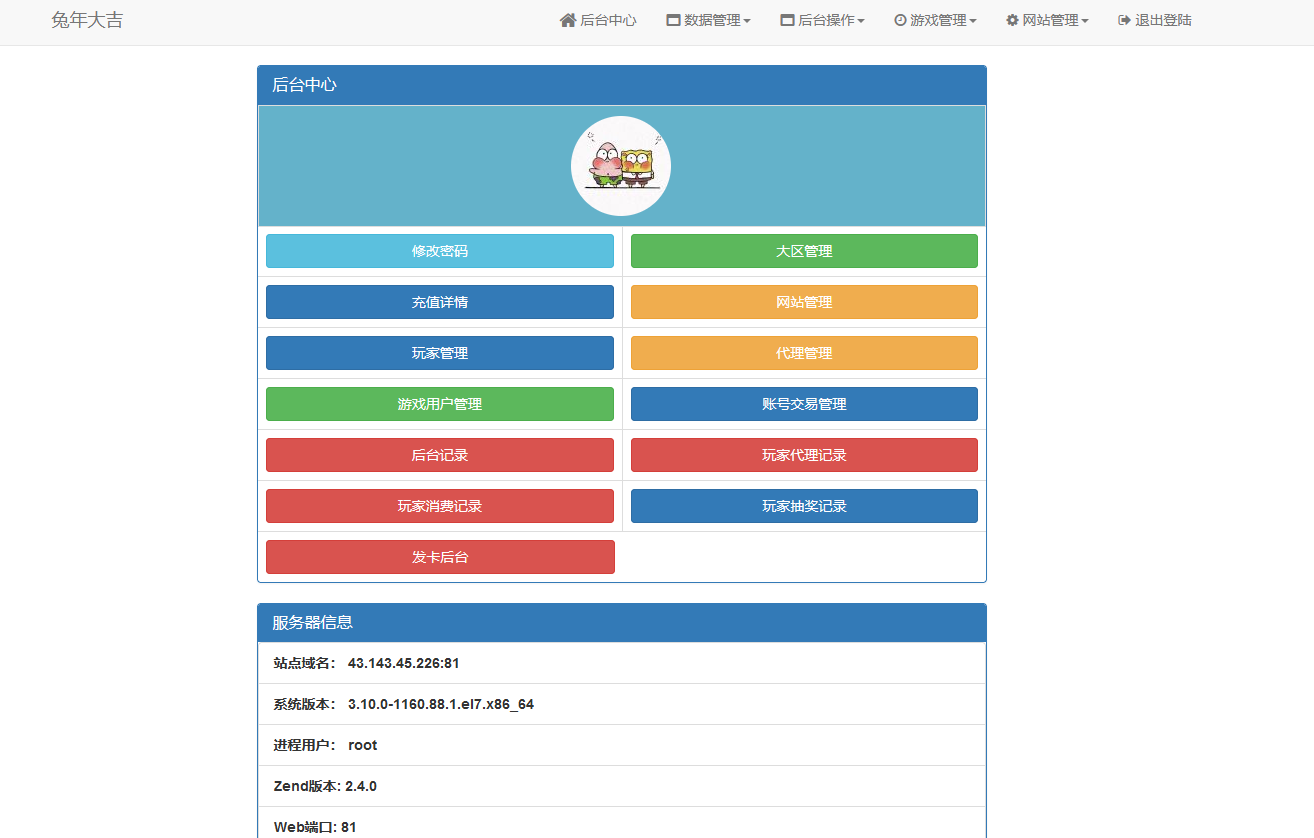Image resolution: width=1314 pixels, height=838 pixels.
Task: Click the Web端口: 81 row
Action: coord(622,824)
